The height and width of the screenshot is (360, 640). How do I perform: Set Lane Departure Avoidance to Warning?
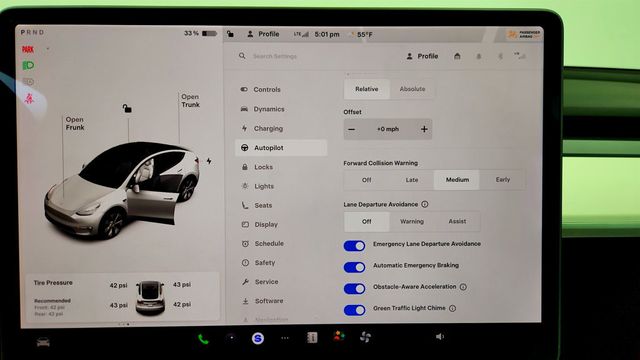pyautogui.click(x=412, y=222)
